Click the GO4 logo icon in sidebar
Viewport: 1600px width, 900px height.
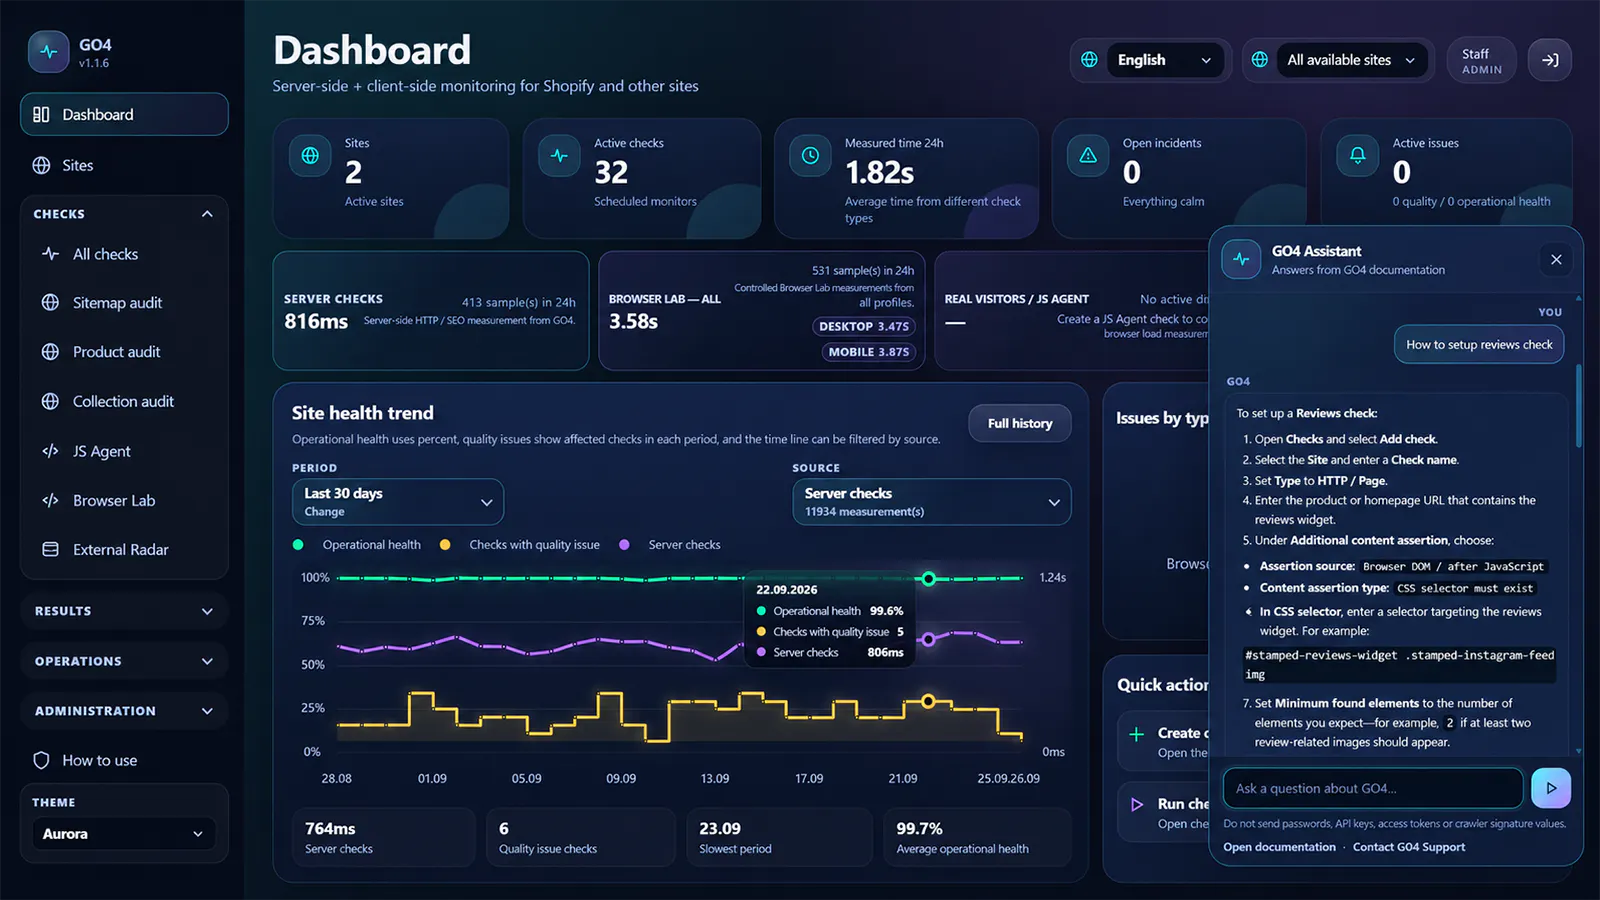click(x=48, y=52)
